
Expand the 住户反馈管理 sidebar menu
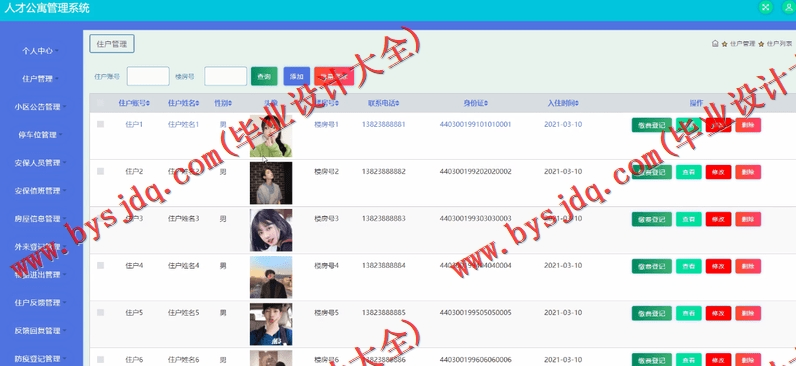pyautogui.click(x=40, y=303)
